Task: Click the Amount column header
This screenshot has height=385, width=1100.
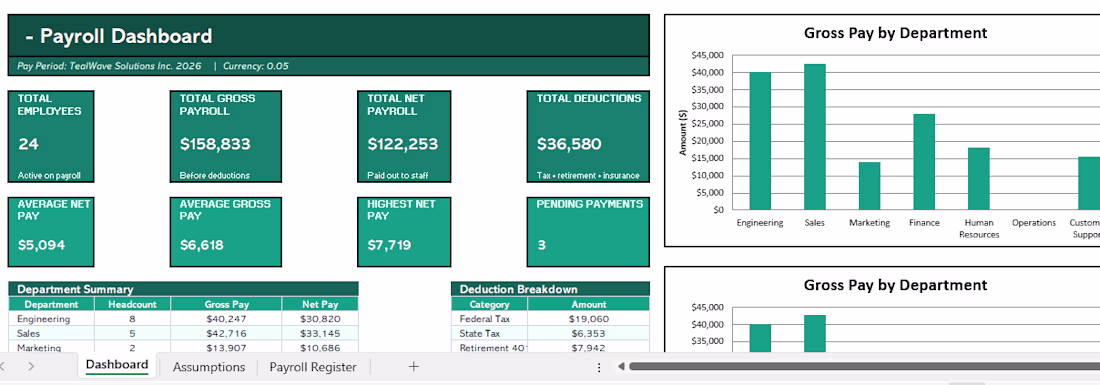Action: (x=589, y=304)
